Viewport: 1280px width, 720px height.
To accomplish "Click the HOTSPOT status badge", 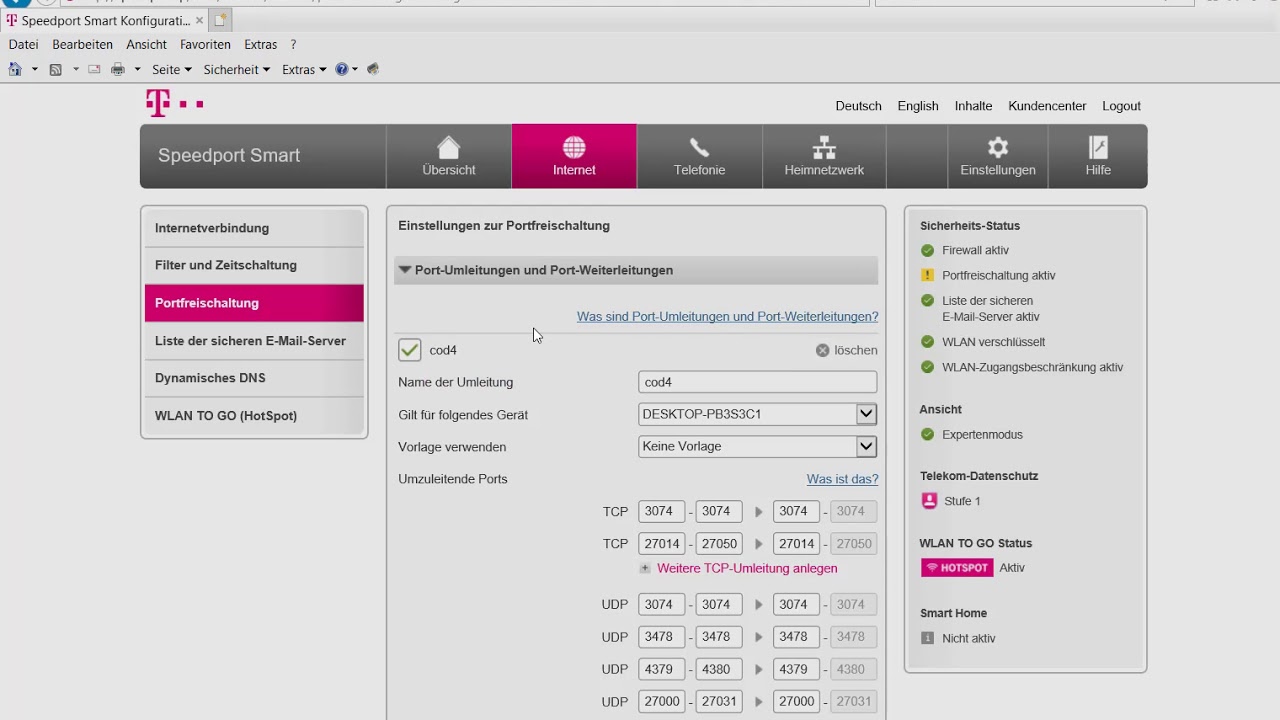I will pos(957,567).
